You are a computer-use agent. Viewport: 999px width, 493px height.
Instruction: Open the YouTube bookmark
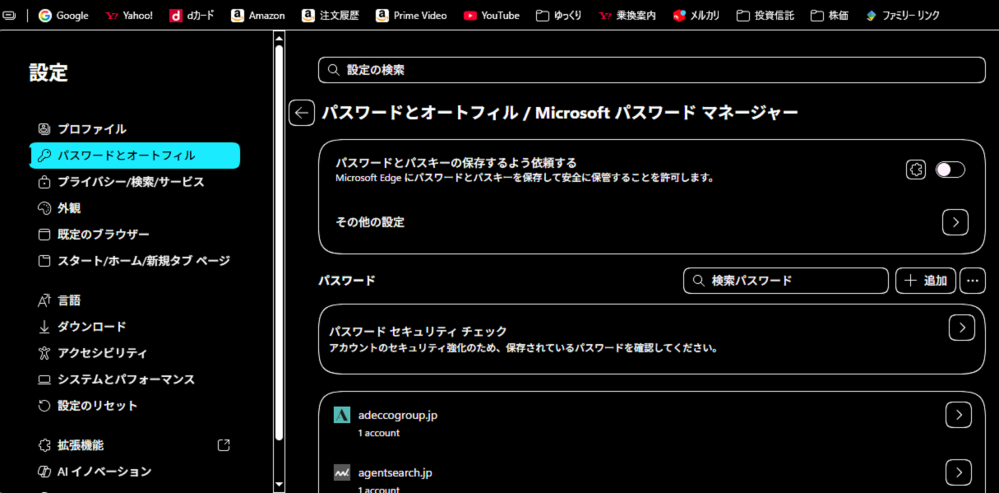click(x=491, y=15)
